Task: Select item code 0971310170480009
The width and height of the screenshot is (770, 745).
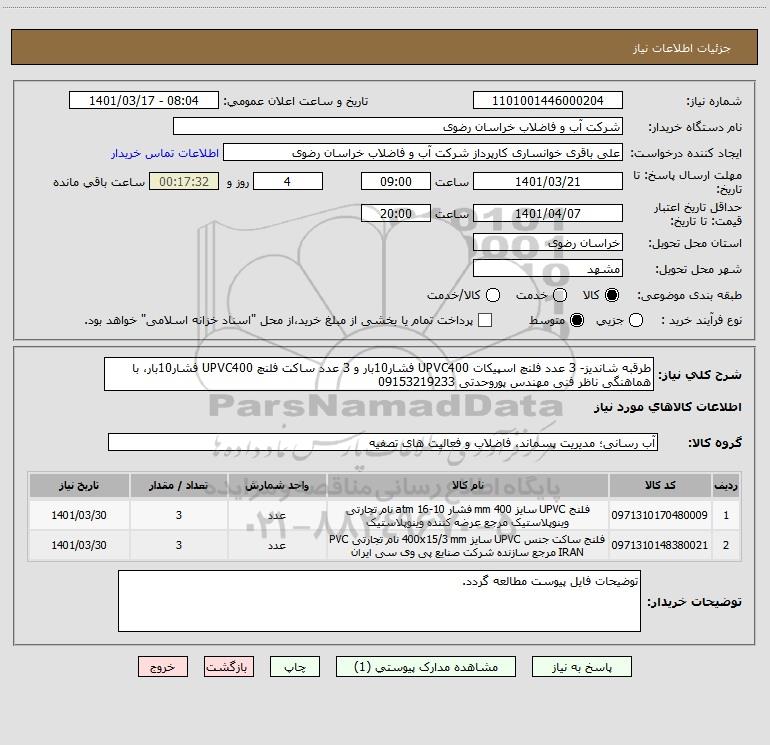Action: (660, 515)
